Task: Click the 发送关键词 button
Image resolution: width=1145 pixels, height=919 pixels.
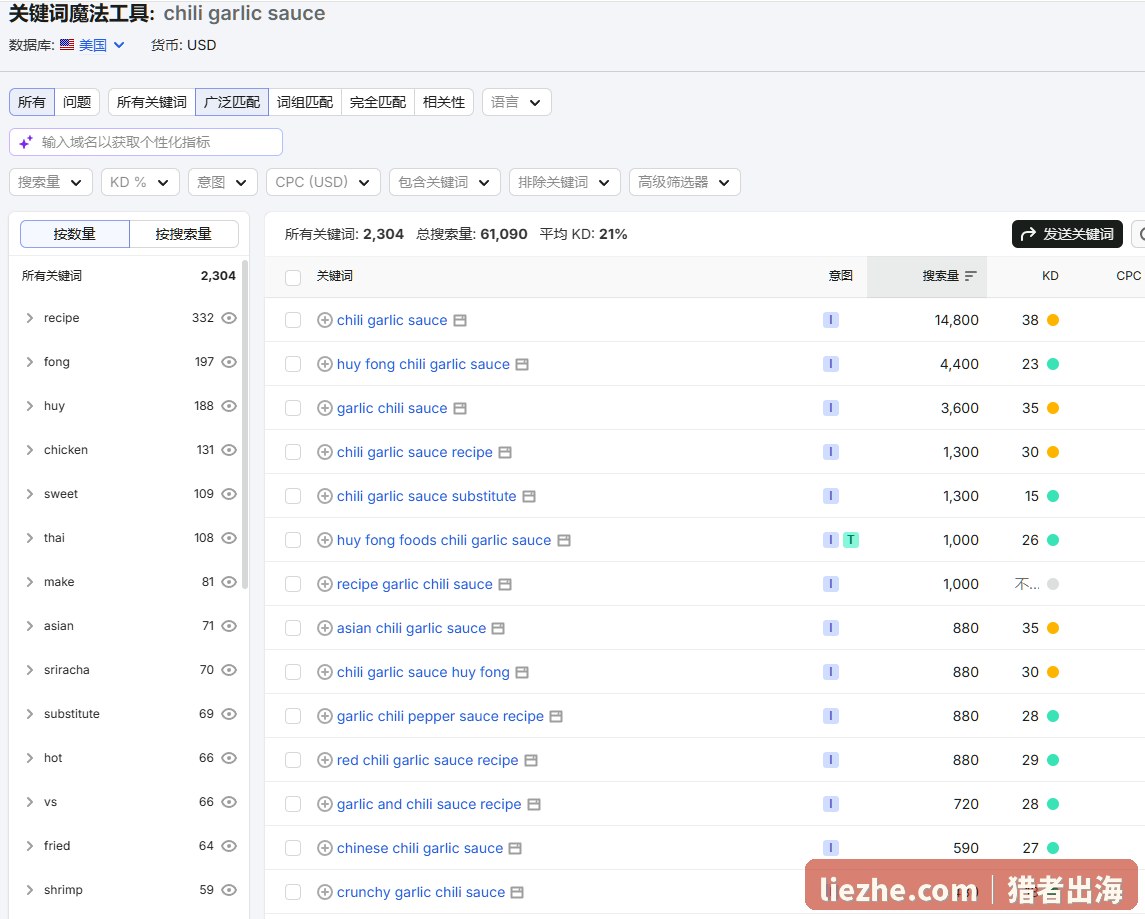Action: 1067,234
